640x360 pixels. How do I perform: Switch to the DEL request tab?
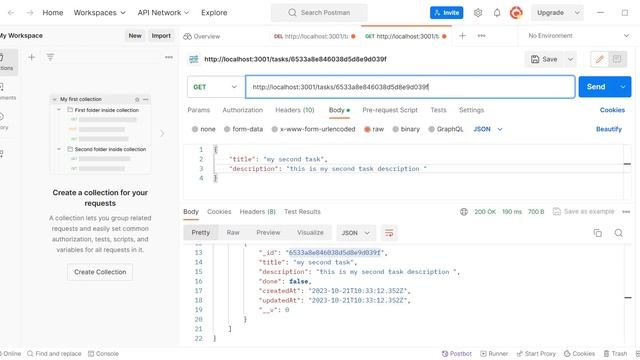click(x=314, y=36)
